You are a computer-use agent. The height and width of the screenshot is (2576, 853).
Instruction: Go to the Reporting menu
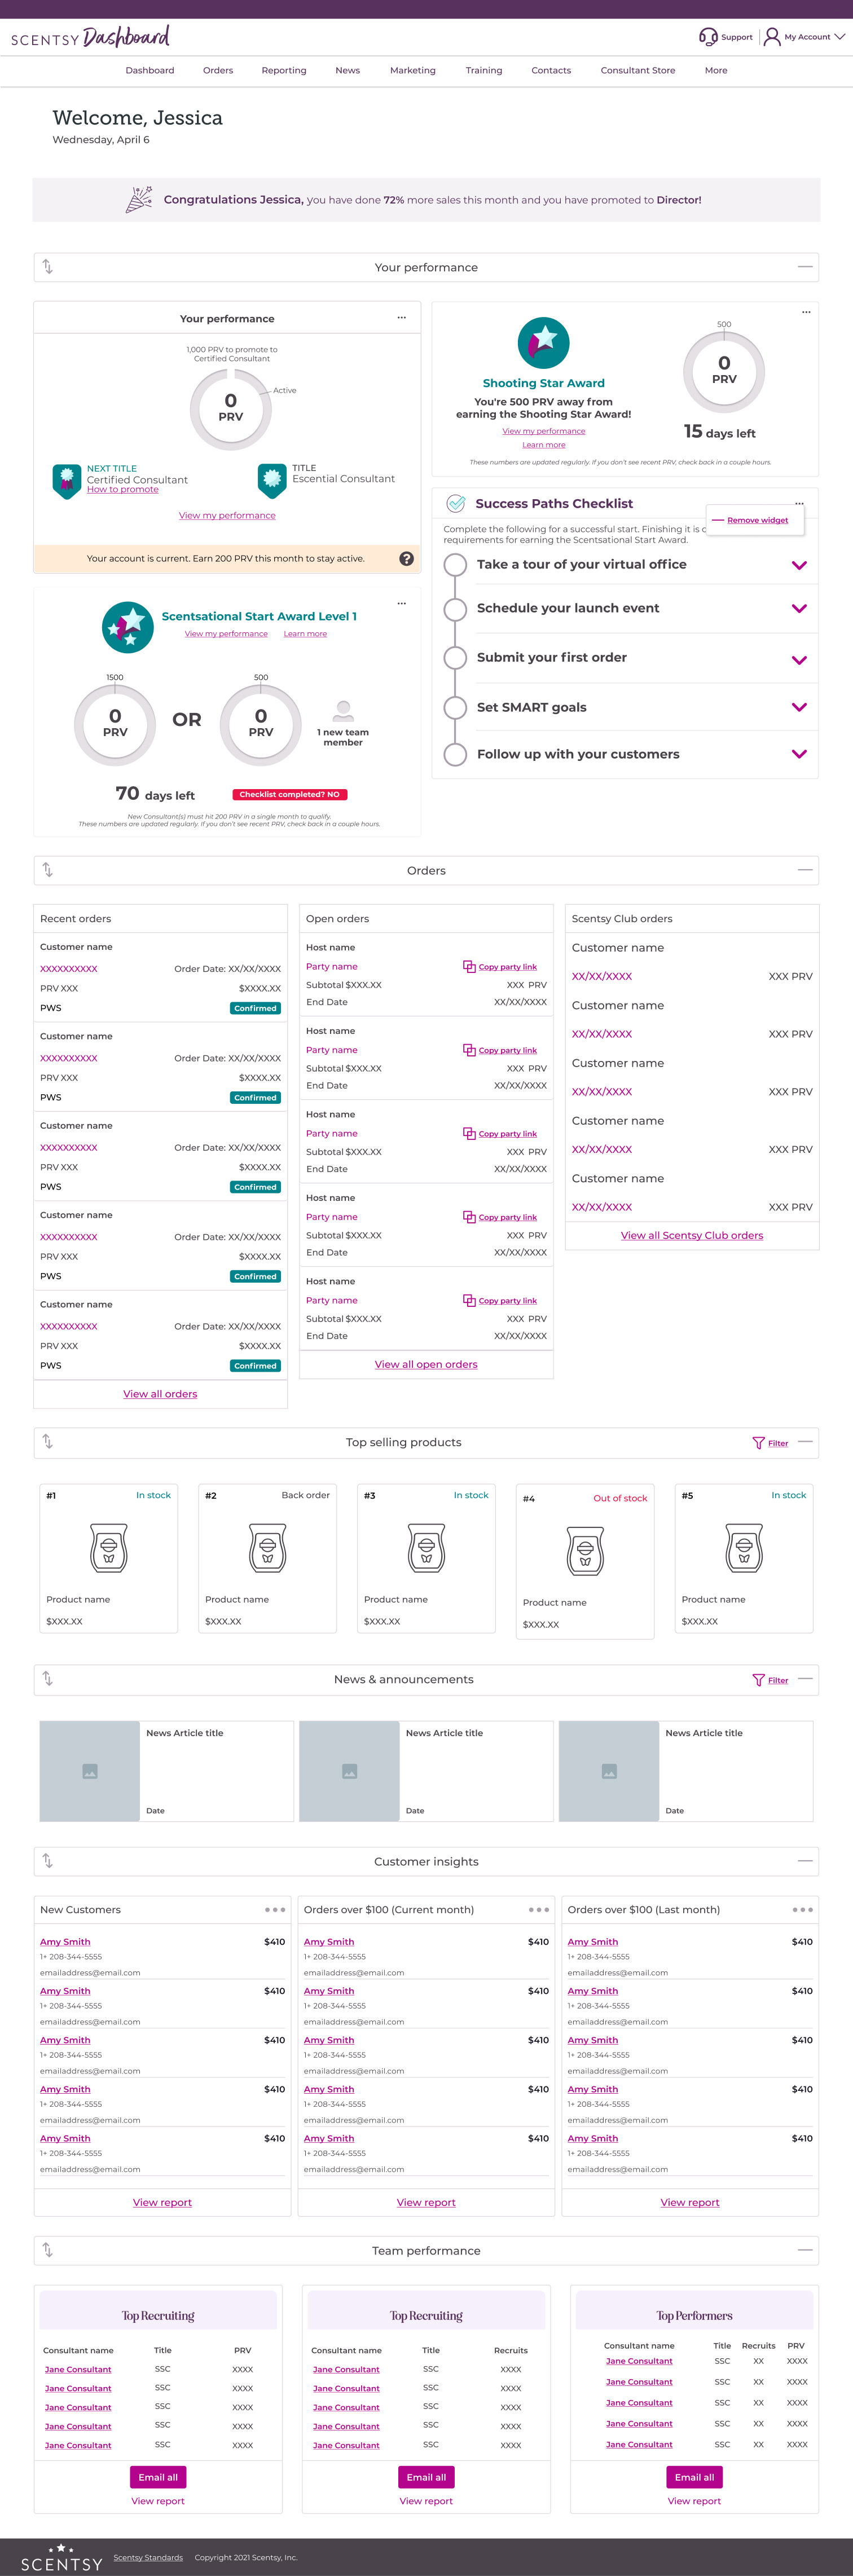point(284,71)
